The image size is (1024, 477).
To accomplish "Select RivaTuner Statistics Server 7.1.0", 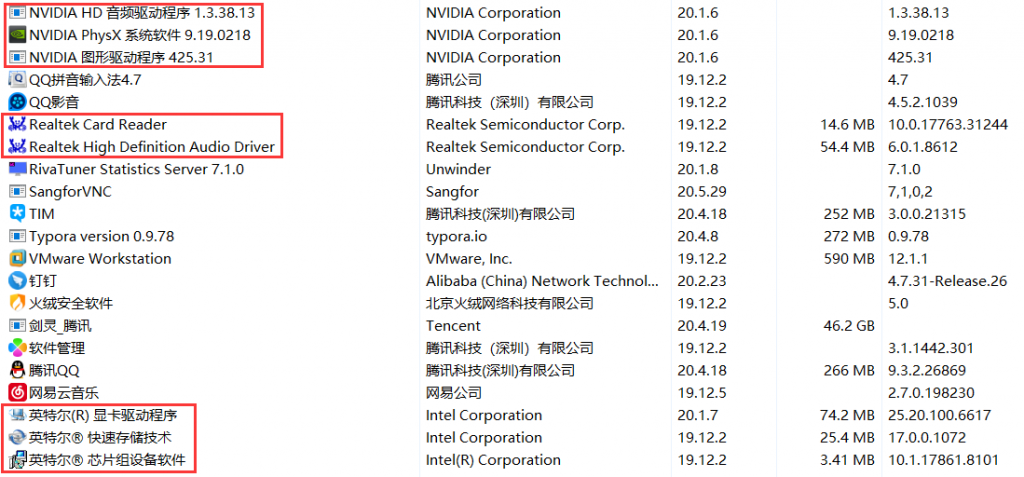I will pyautogui.click(x=136, y=169).
